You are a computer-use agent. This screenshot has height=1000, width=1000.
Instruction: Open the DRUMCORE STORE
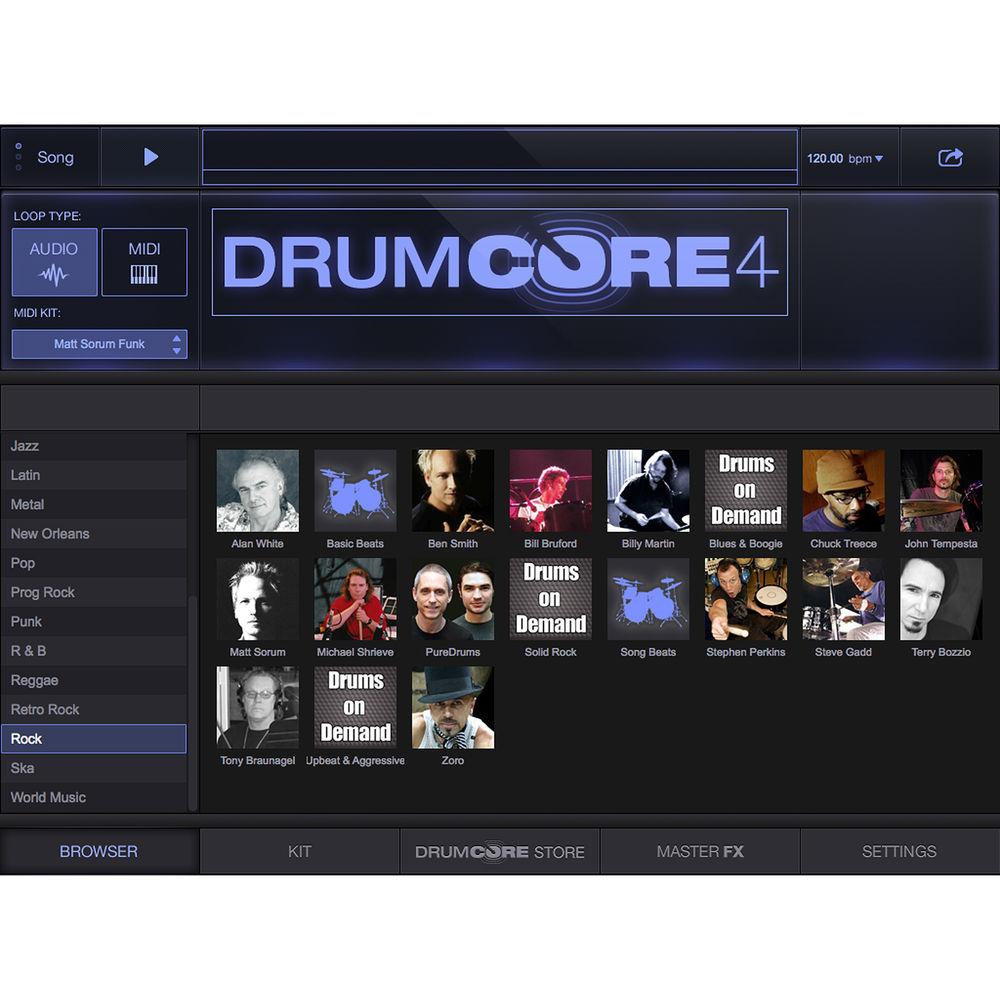click(x=499, y=851)
